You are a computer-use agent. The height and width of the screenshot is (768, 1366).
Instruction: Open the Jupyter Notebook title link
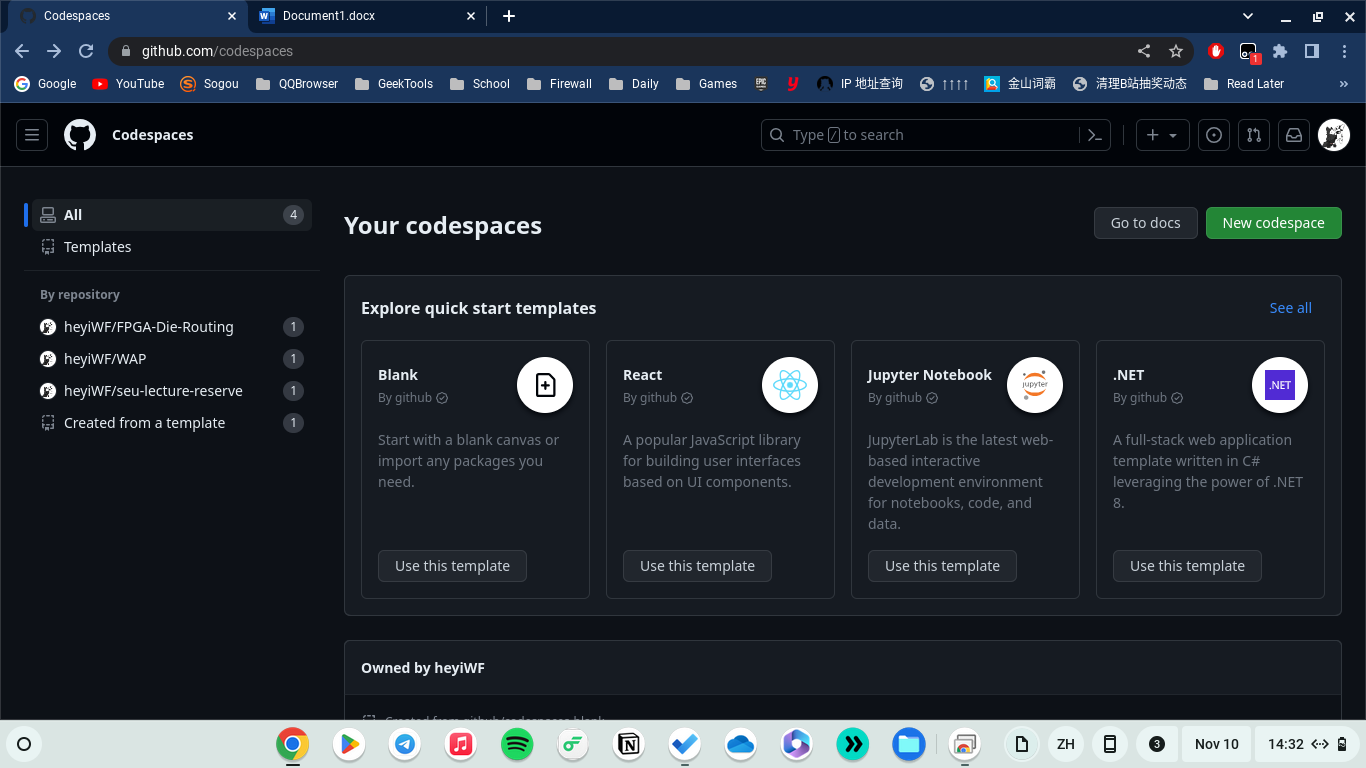[x=930, y=375]
